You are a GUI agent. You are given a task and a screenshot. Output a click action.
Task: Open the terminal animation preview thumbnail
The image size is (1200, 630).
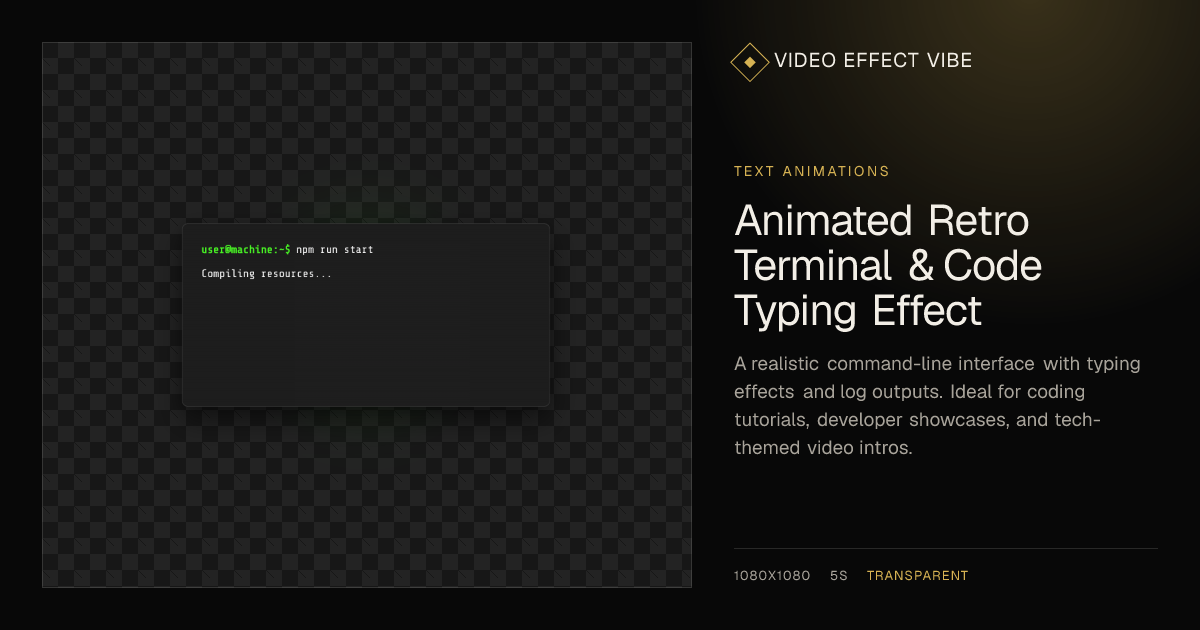[367, 315]
